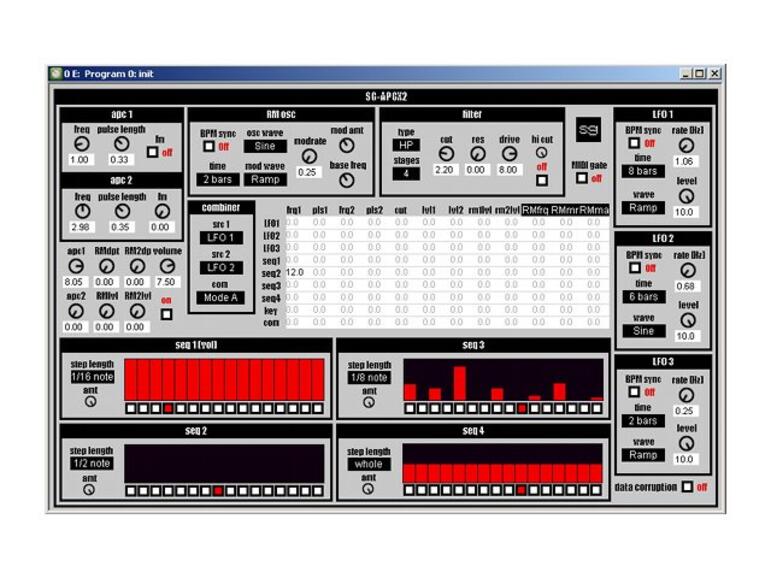Click the base freq knob

point(347,180)
